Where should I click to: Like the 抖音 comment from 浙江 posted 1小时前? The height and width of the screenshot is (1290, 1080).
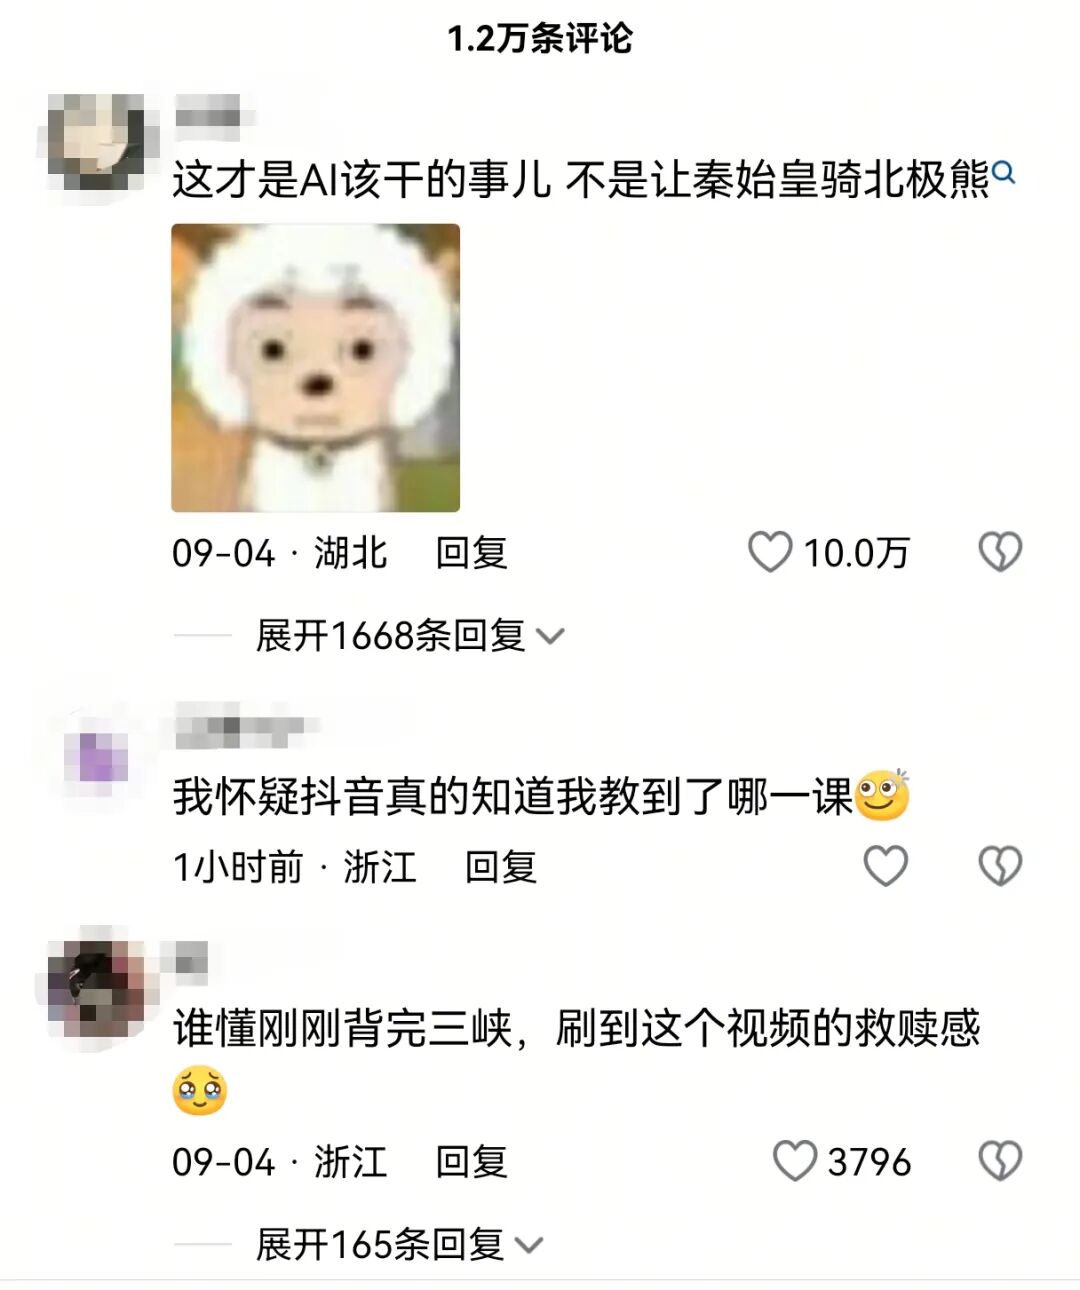tap(885, 866)
